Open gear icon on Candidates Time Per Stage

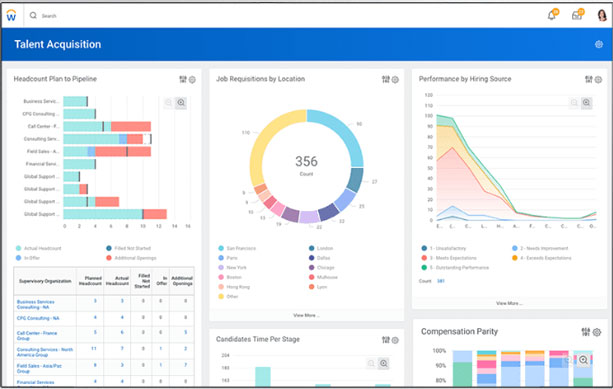[x=395, y=340]
